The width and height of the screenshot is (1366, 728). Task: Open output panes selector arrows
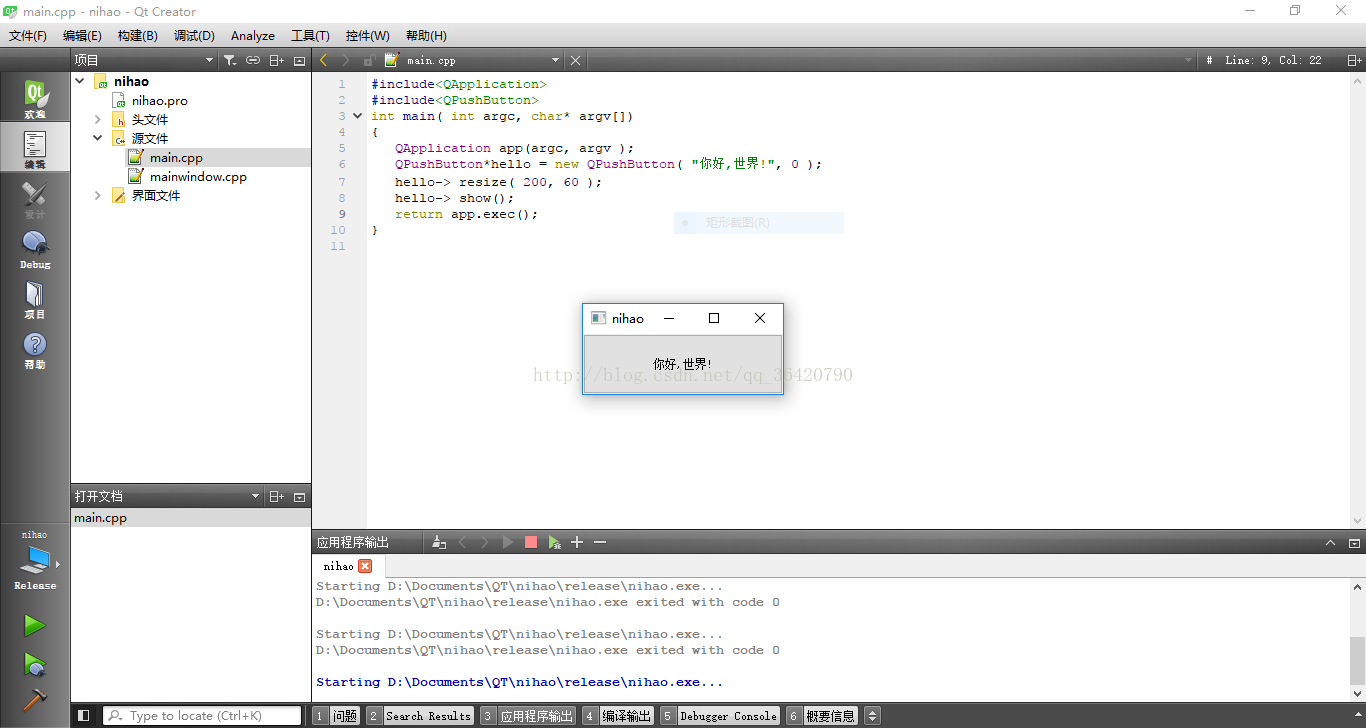(872, 715)
